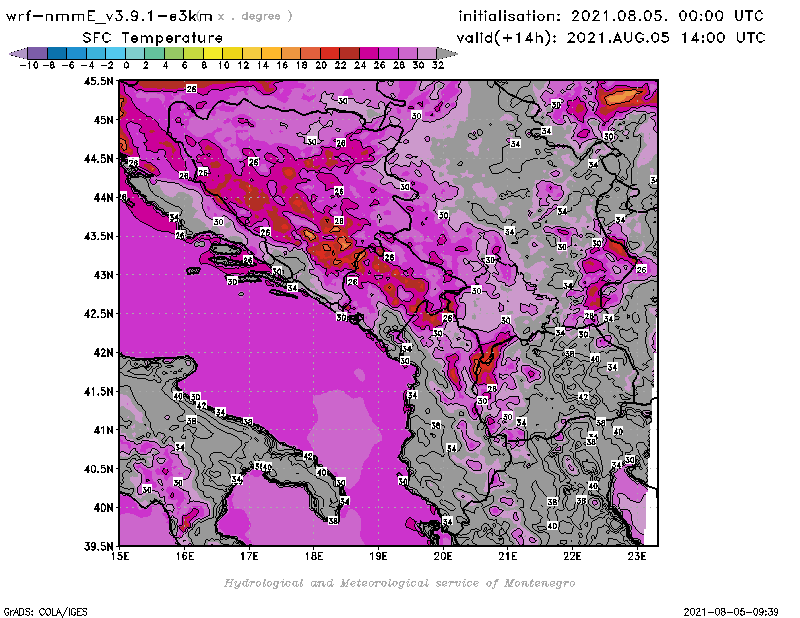Click the legend value label '-10'
The width and height of the screenshot is (800, 618).
pos(29,65)
